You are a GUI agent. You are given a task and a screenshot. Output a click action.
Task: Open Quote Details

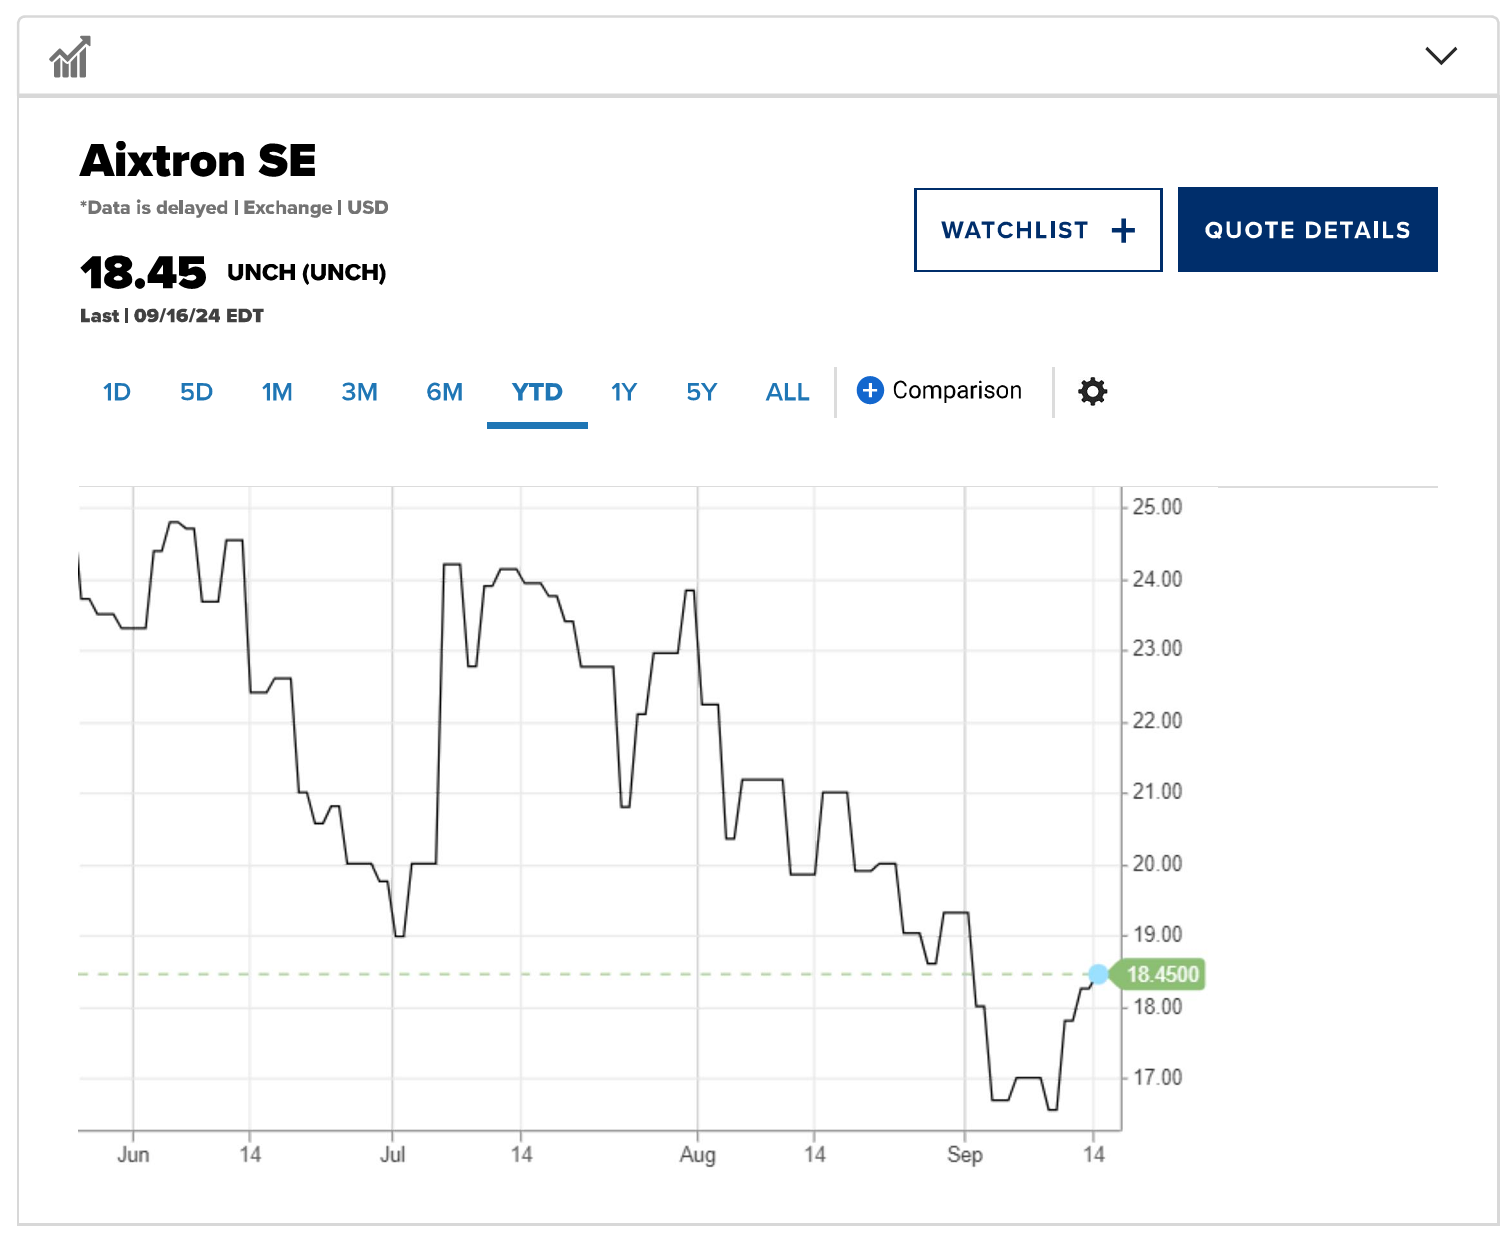point(1307,230)
